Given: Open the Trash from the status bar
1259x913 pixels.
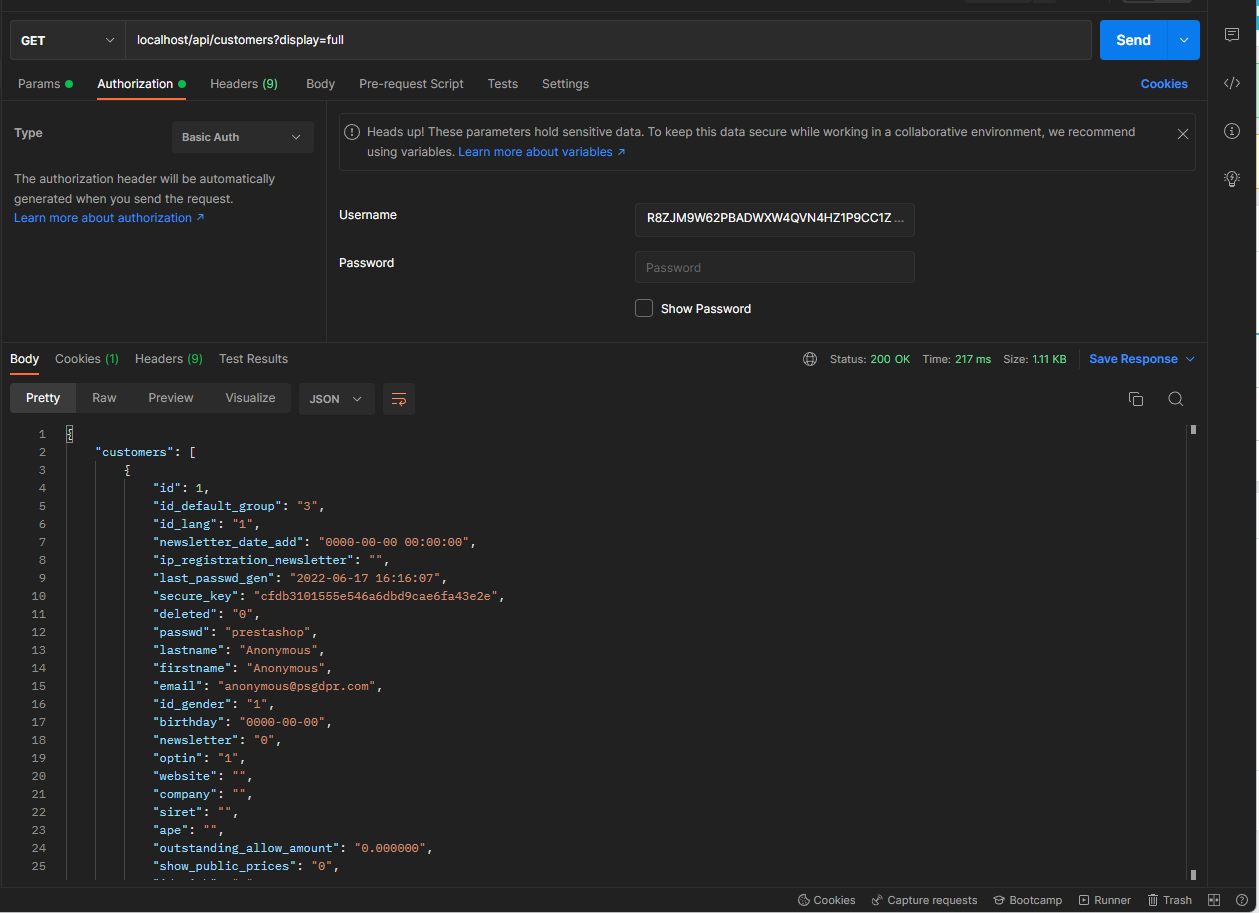Looking at the screenshot, I should point(1169,899).
